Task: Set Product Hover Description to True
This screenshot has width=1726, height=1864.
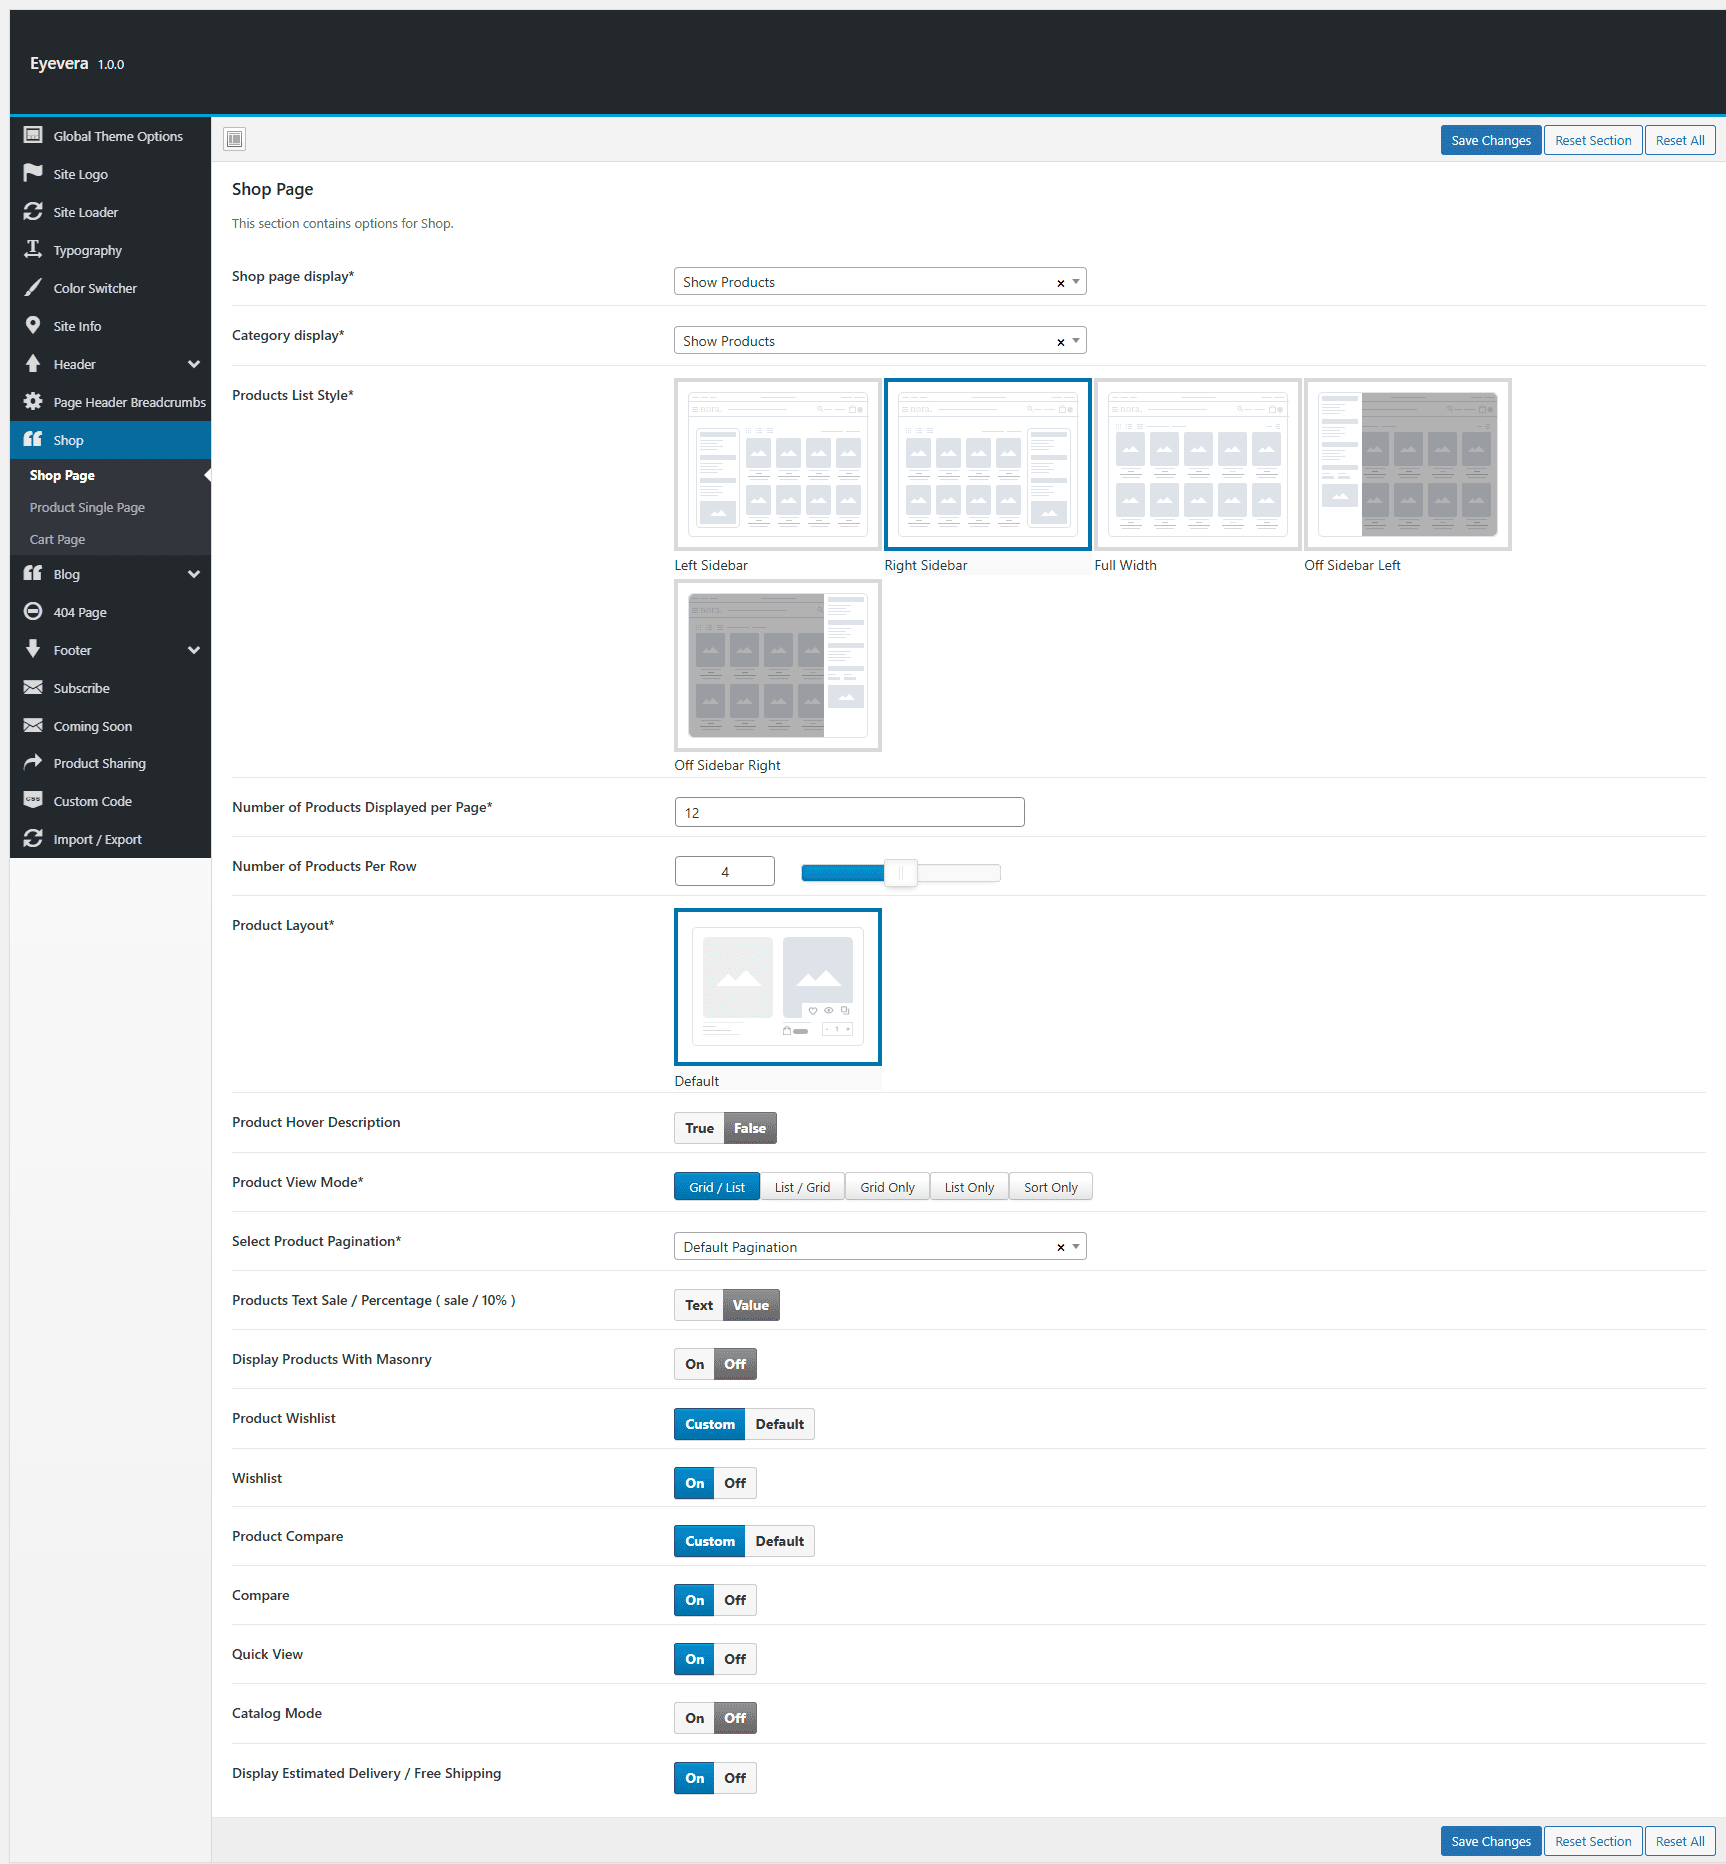Action: pyautogui.click(x=699, y=1128)
